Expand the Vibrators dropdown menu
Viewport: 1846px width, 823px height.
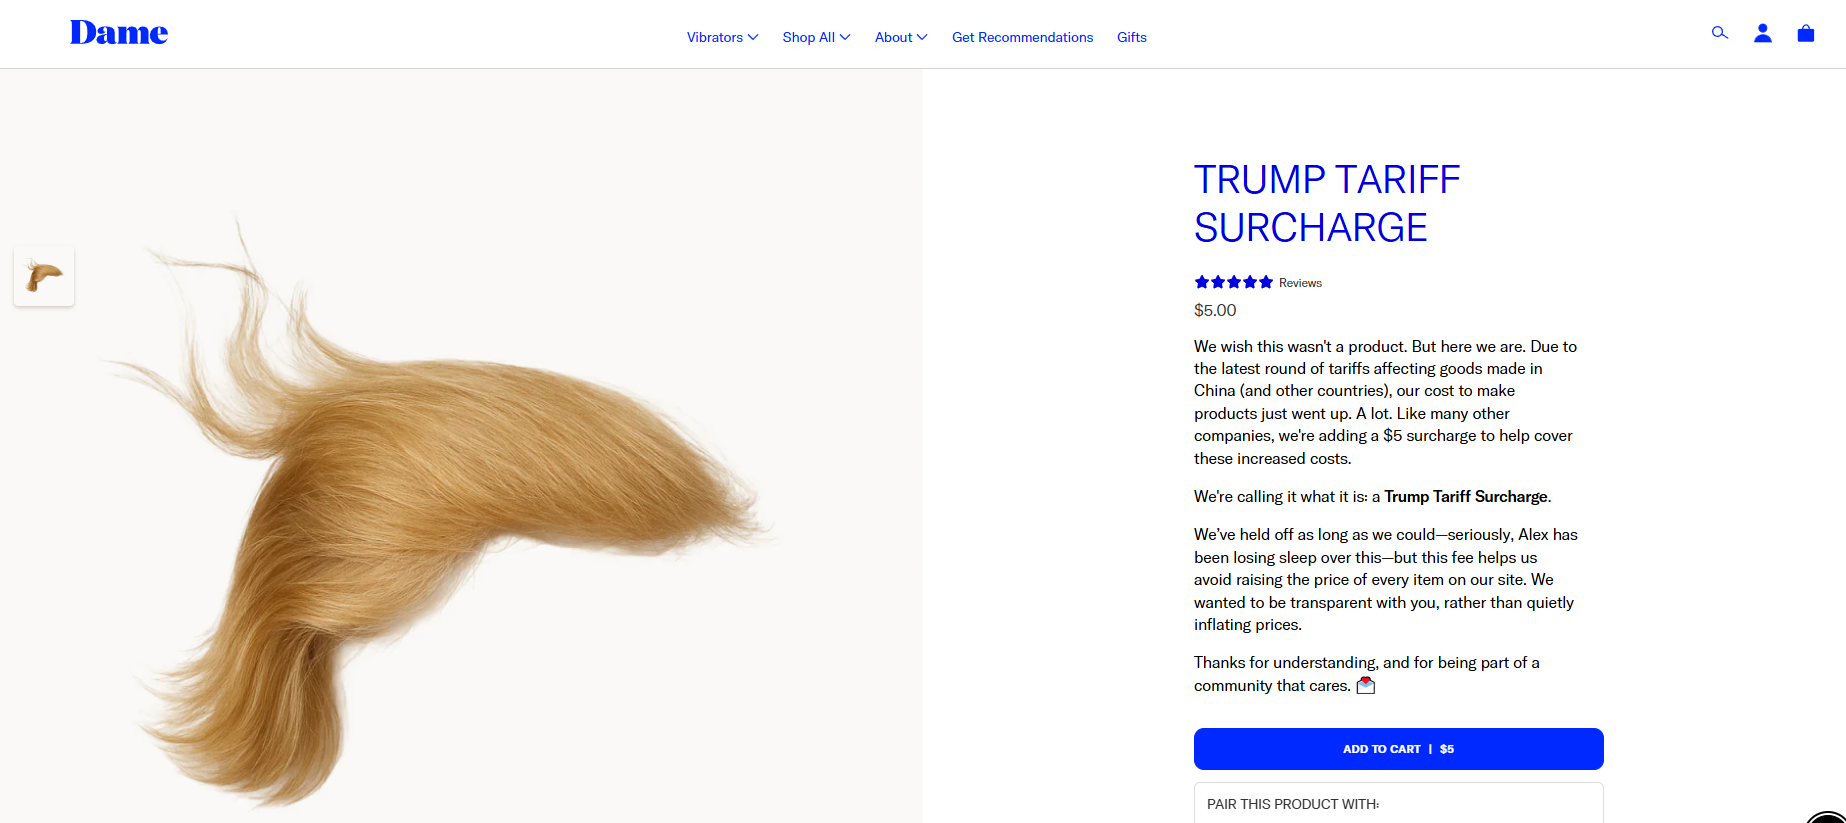point(722,37)
